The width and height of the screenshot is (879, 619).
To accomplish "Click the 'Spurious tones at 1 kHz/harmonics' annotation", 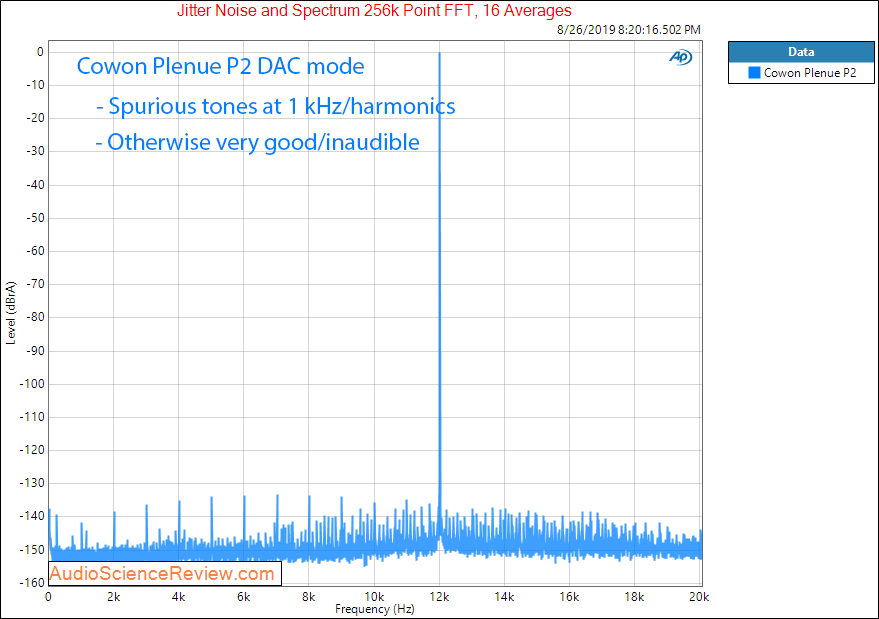I will pos(276,106).
